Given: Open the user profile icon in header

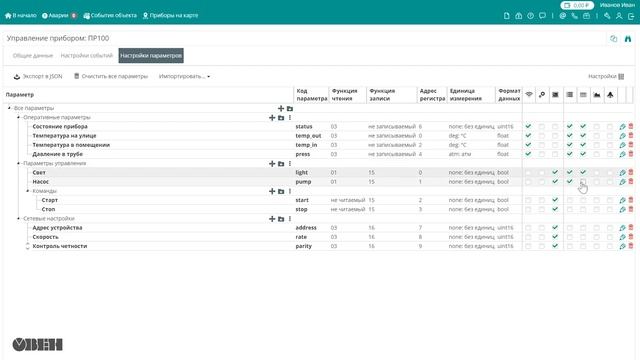Looking at the screenshot, I should tap(619, 16).
